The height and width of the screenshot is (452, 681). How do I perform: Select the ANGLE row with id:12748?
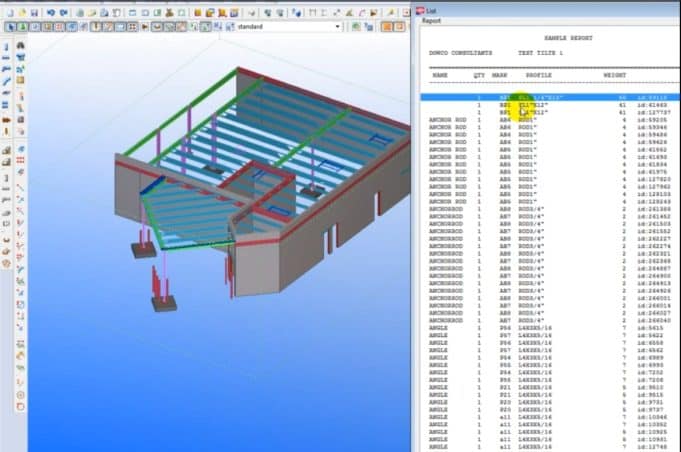click(x=550, y=446)
